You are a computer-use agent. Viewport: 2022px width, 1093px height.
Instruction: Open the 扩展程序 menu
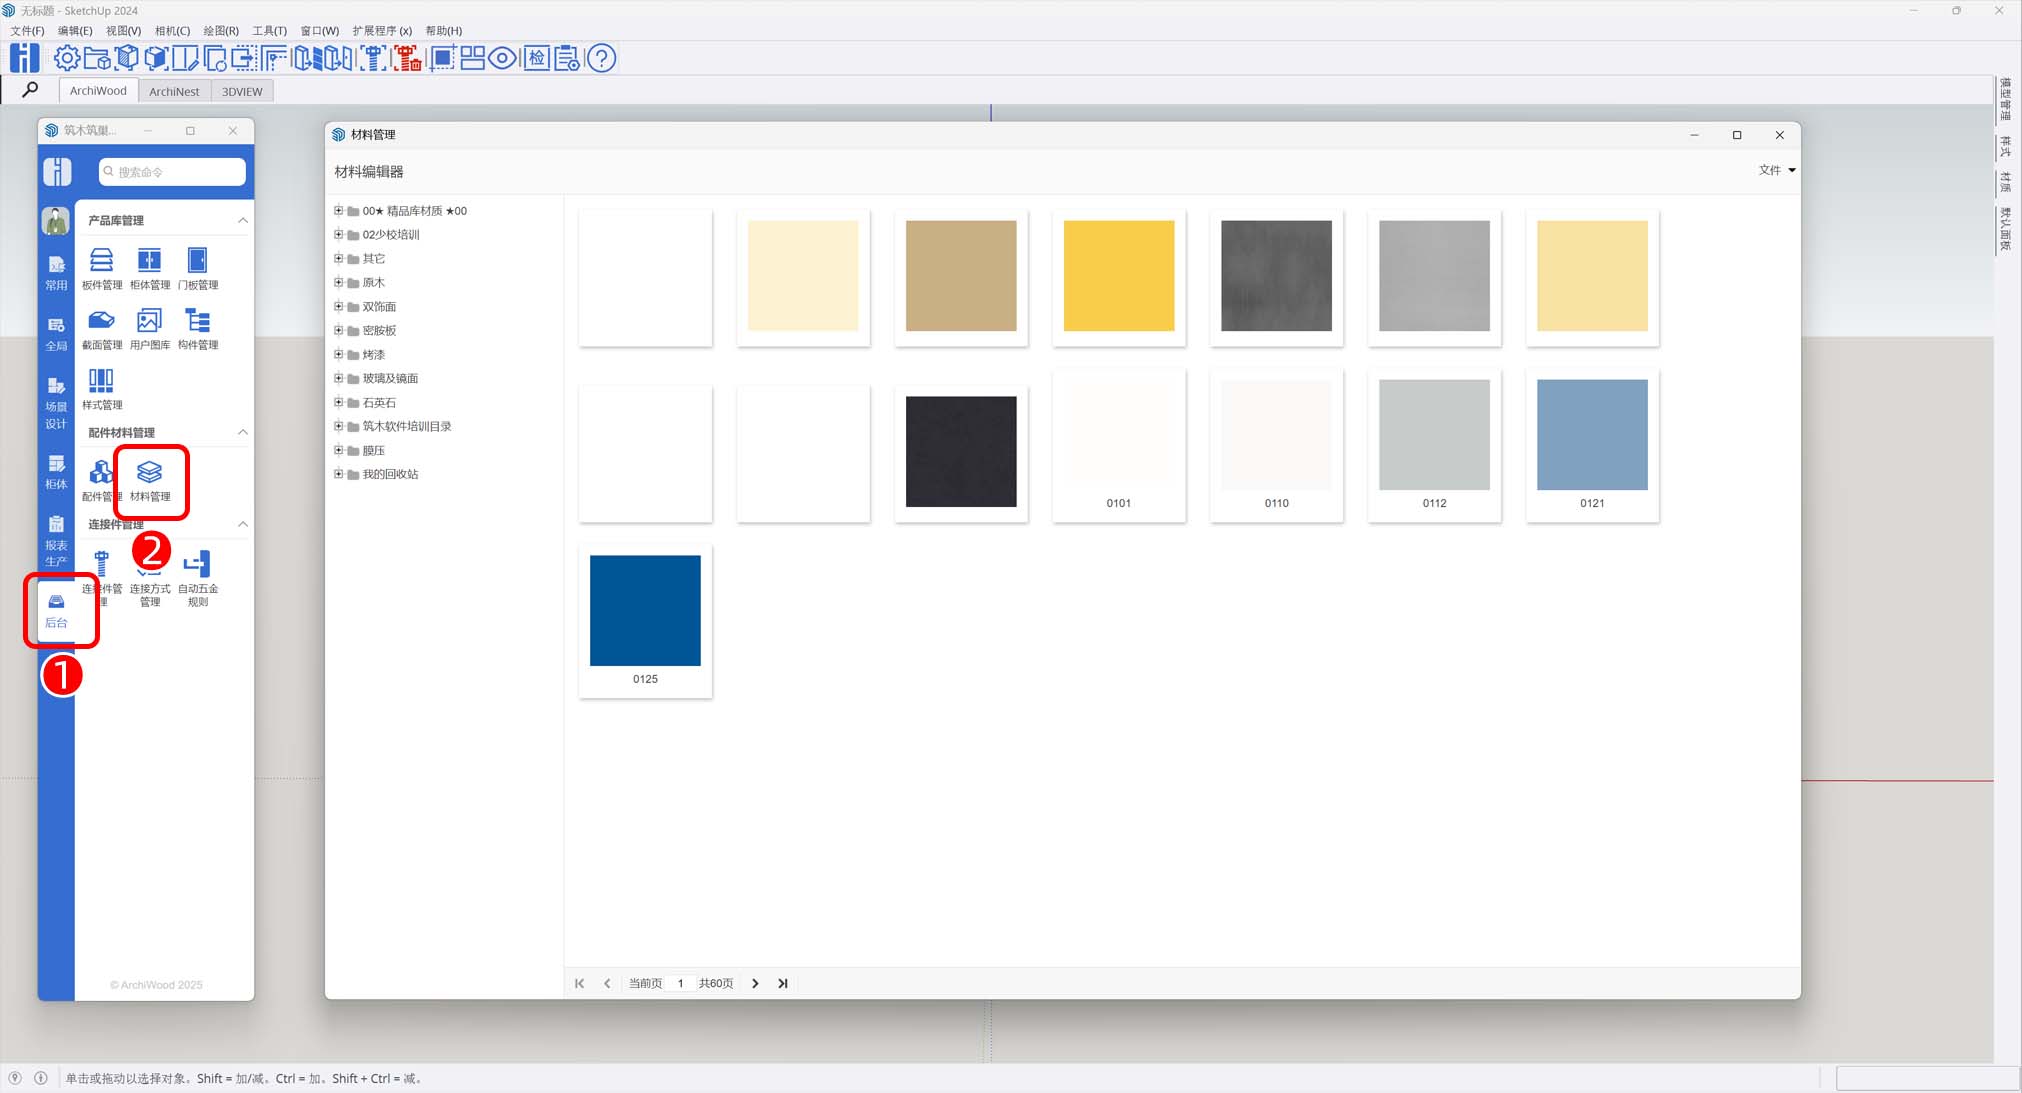(x=381, y=30)
